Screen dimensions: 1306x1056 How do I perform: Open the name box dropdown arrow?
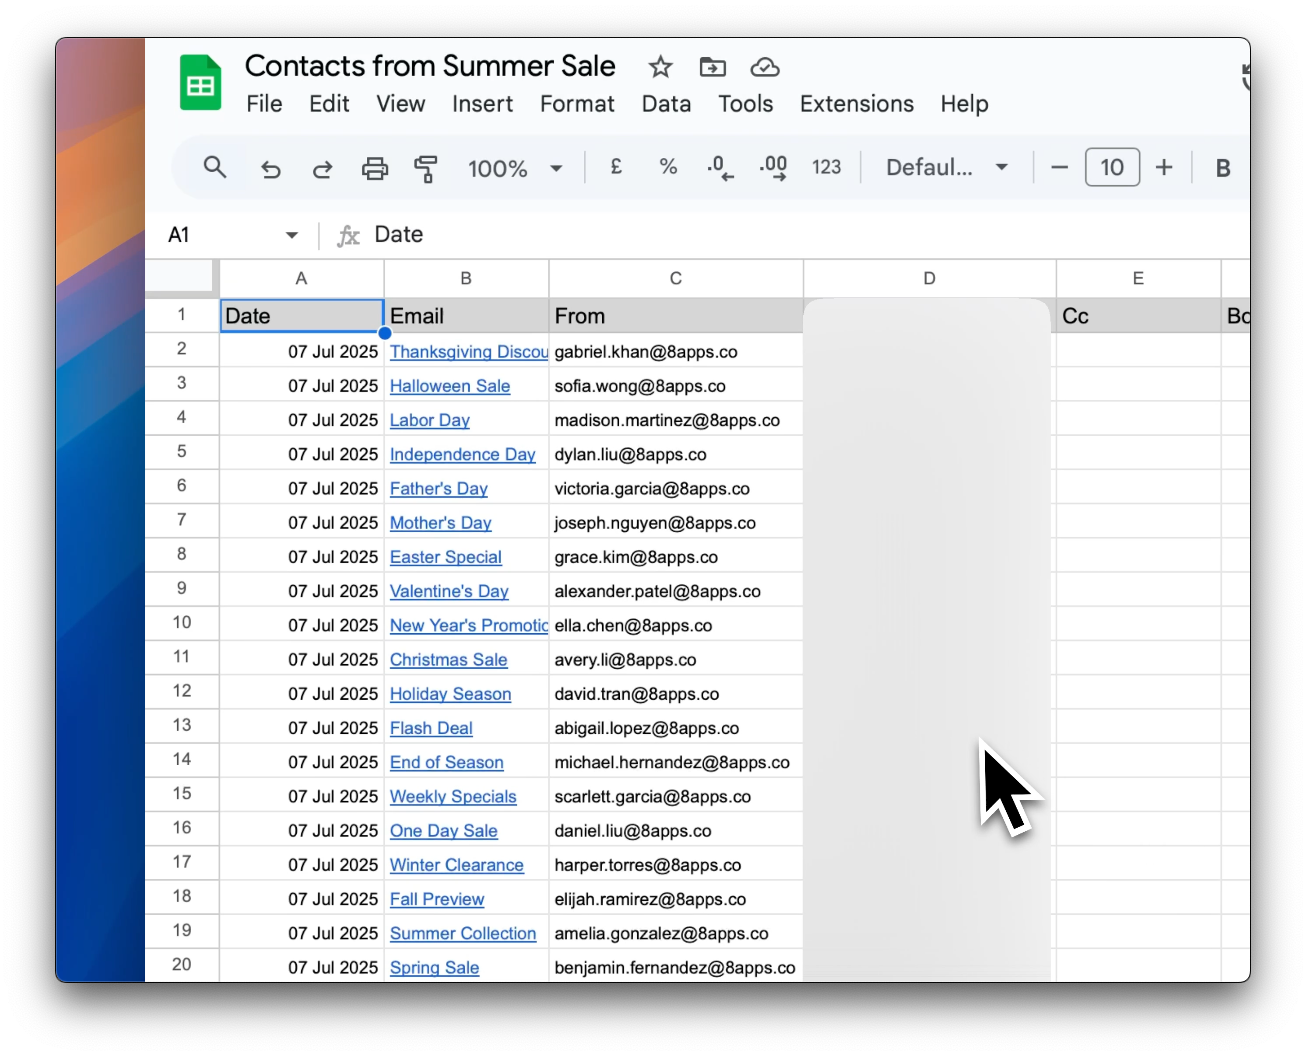pyautogui.click(x=292, y=235)
